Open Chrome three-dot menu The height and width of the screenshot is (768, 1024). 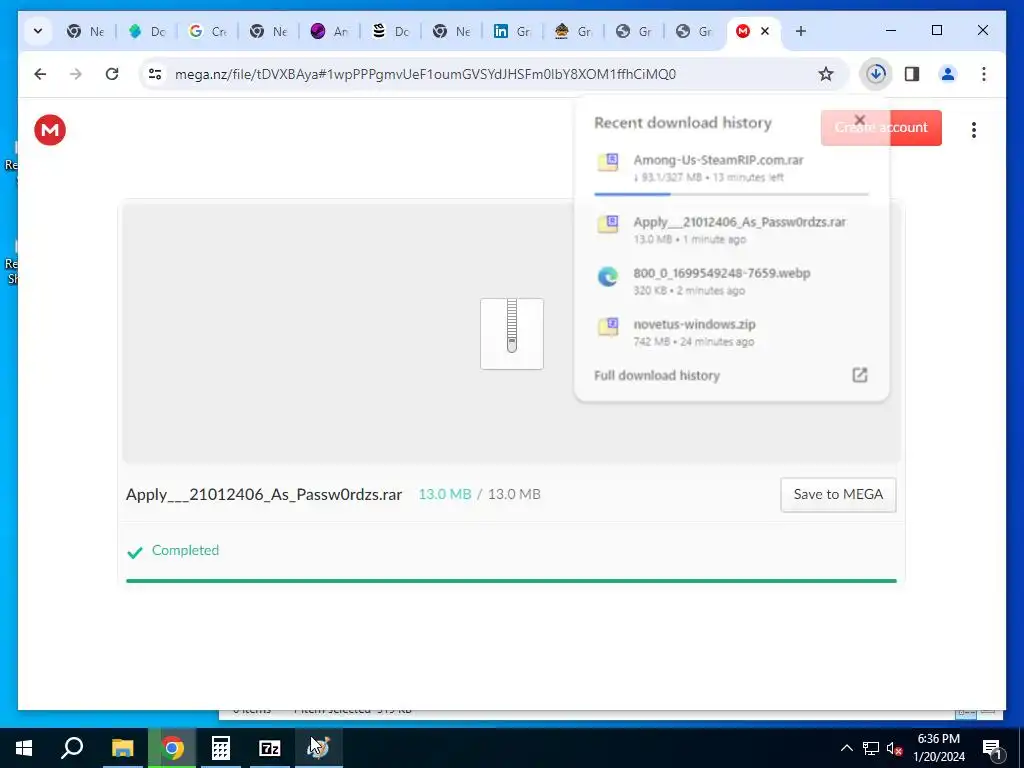[984, 74]
